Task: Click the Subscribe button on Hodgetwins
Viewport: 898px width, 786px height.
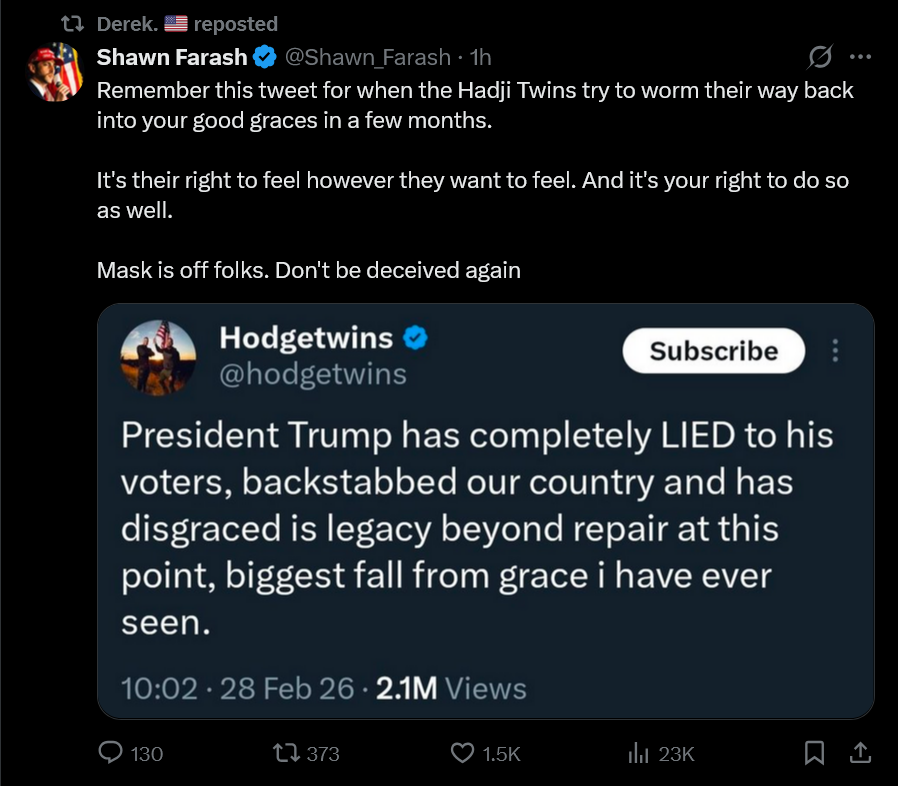Action: tap(714, 351)
